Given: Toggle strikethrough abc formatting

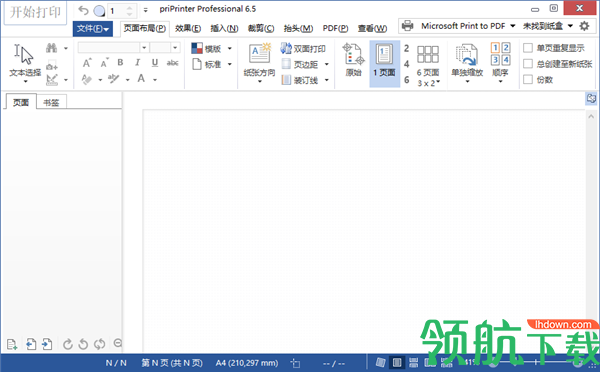Looking at the screenshot, I should point(173,62).
